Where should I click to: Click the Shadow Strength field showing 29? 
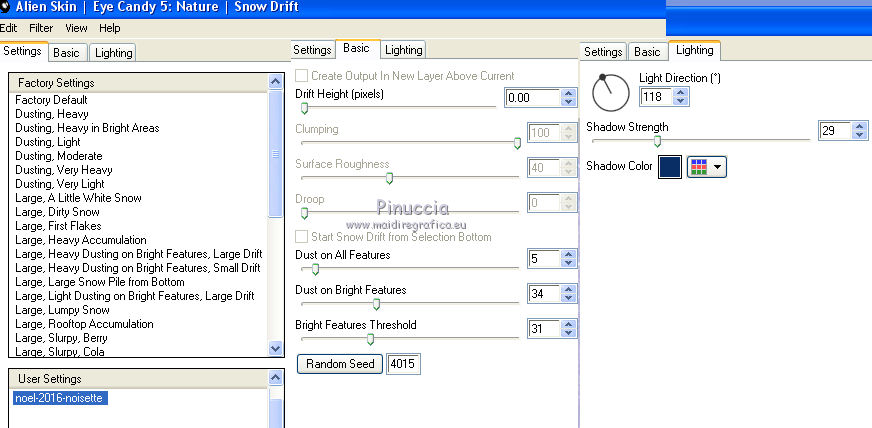pos(835,131)
